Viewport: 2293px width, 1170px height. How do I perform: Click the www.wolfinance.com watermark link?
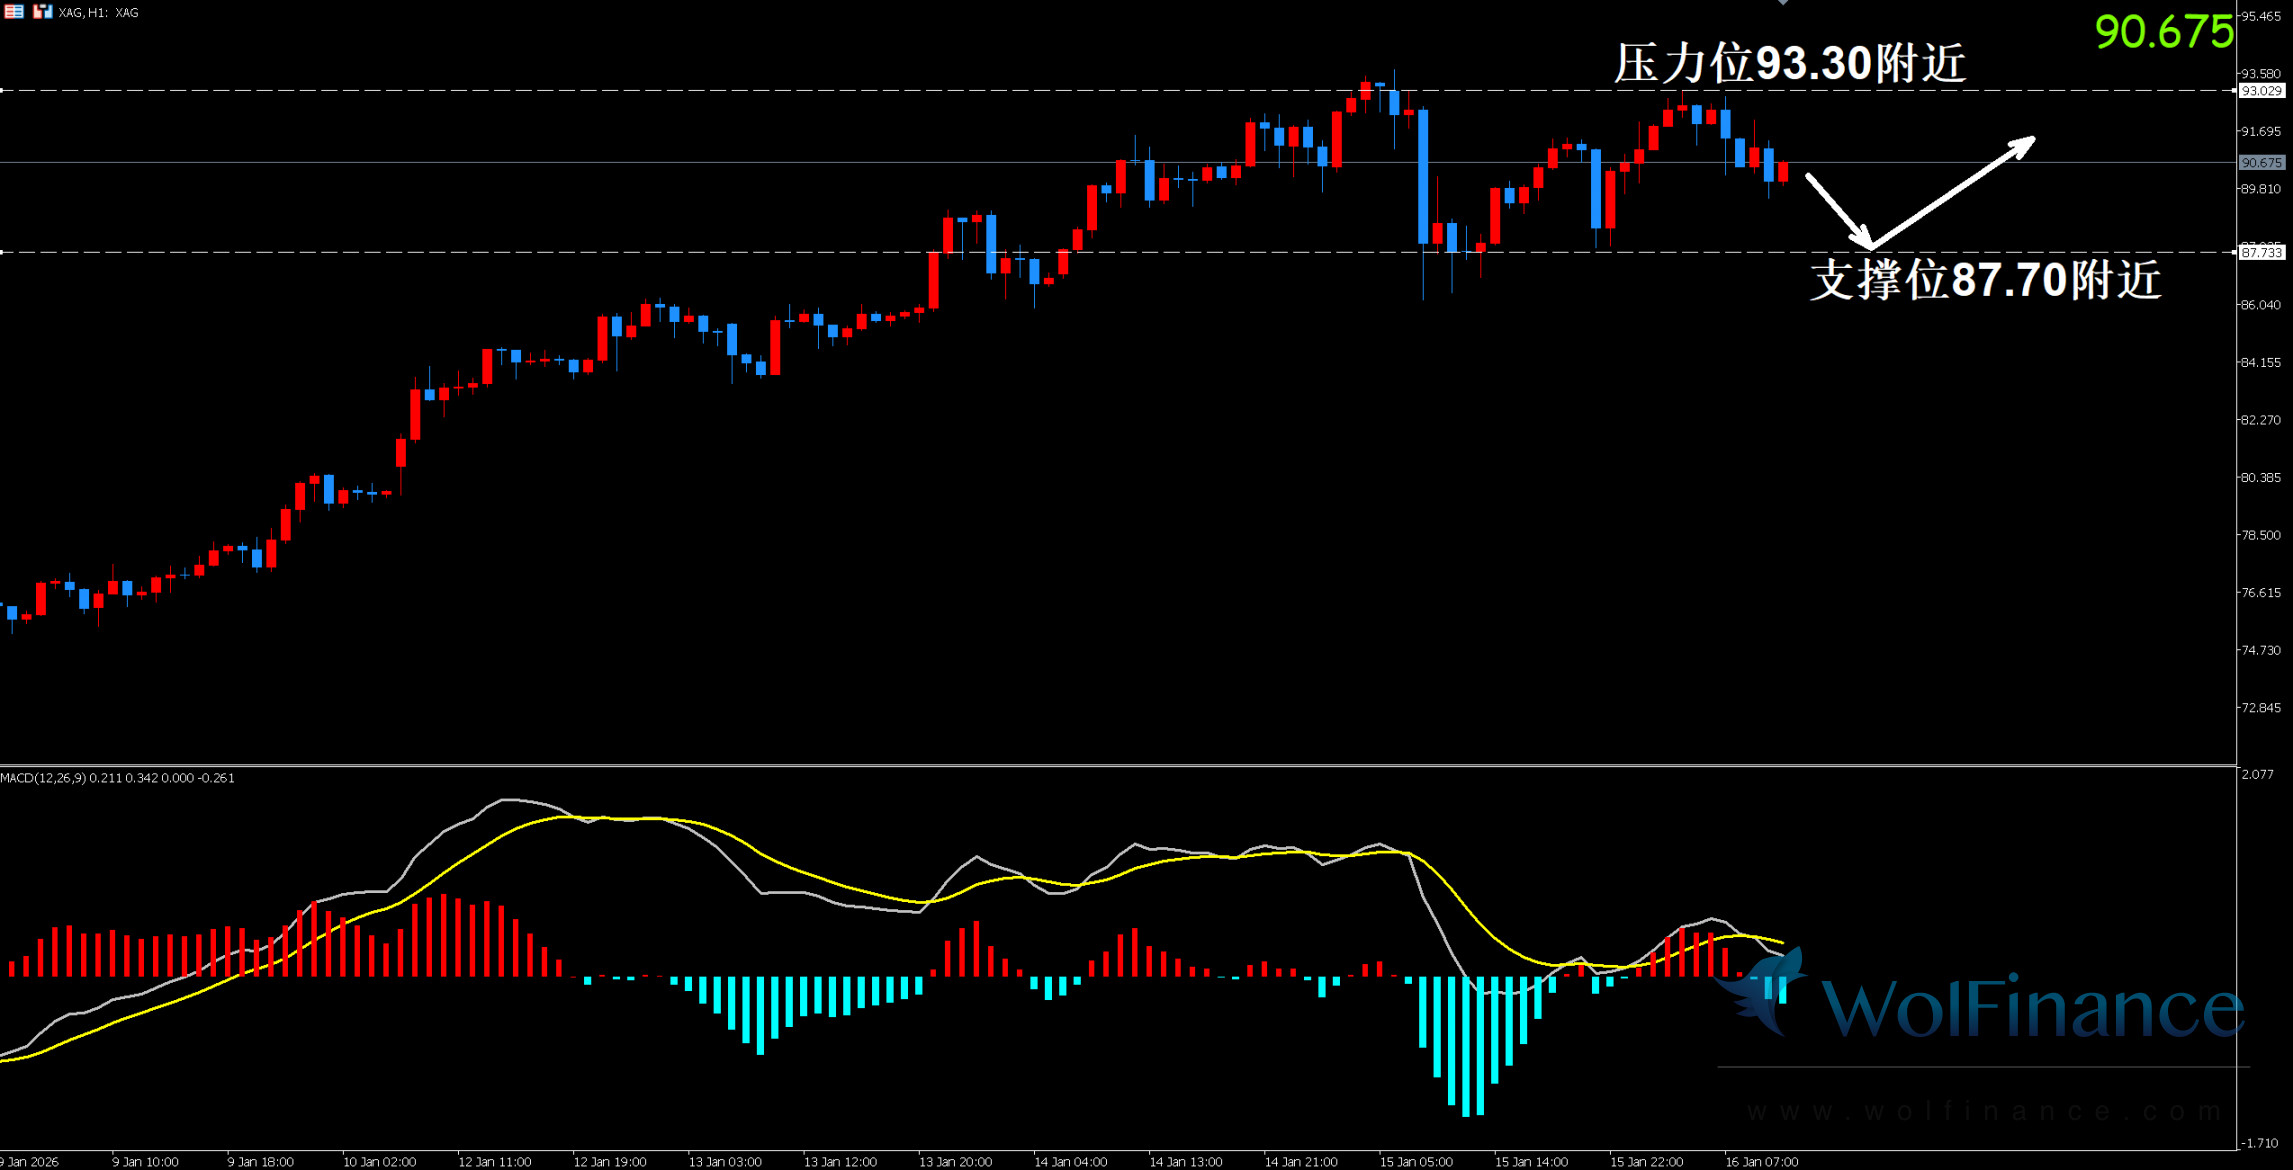(x=1985, y=1112)
